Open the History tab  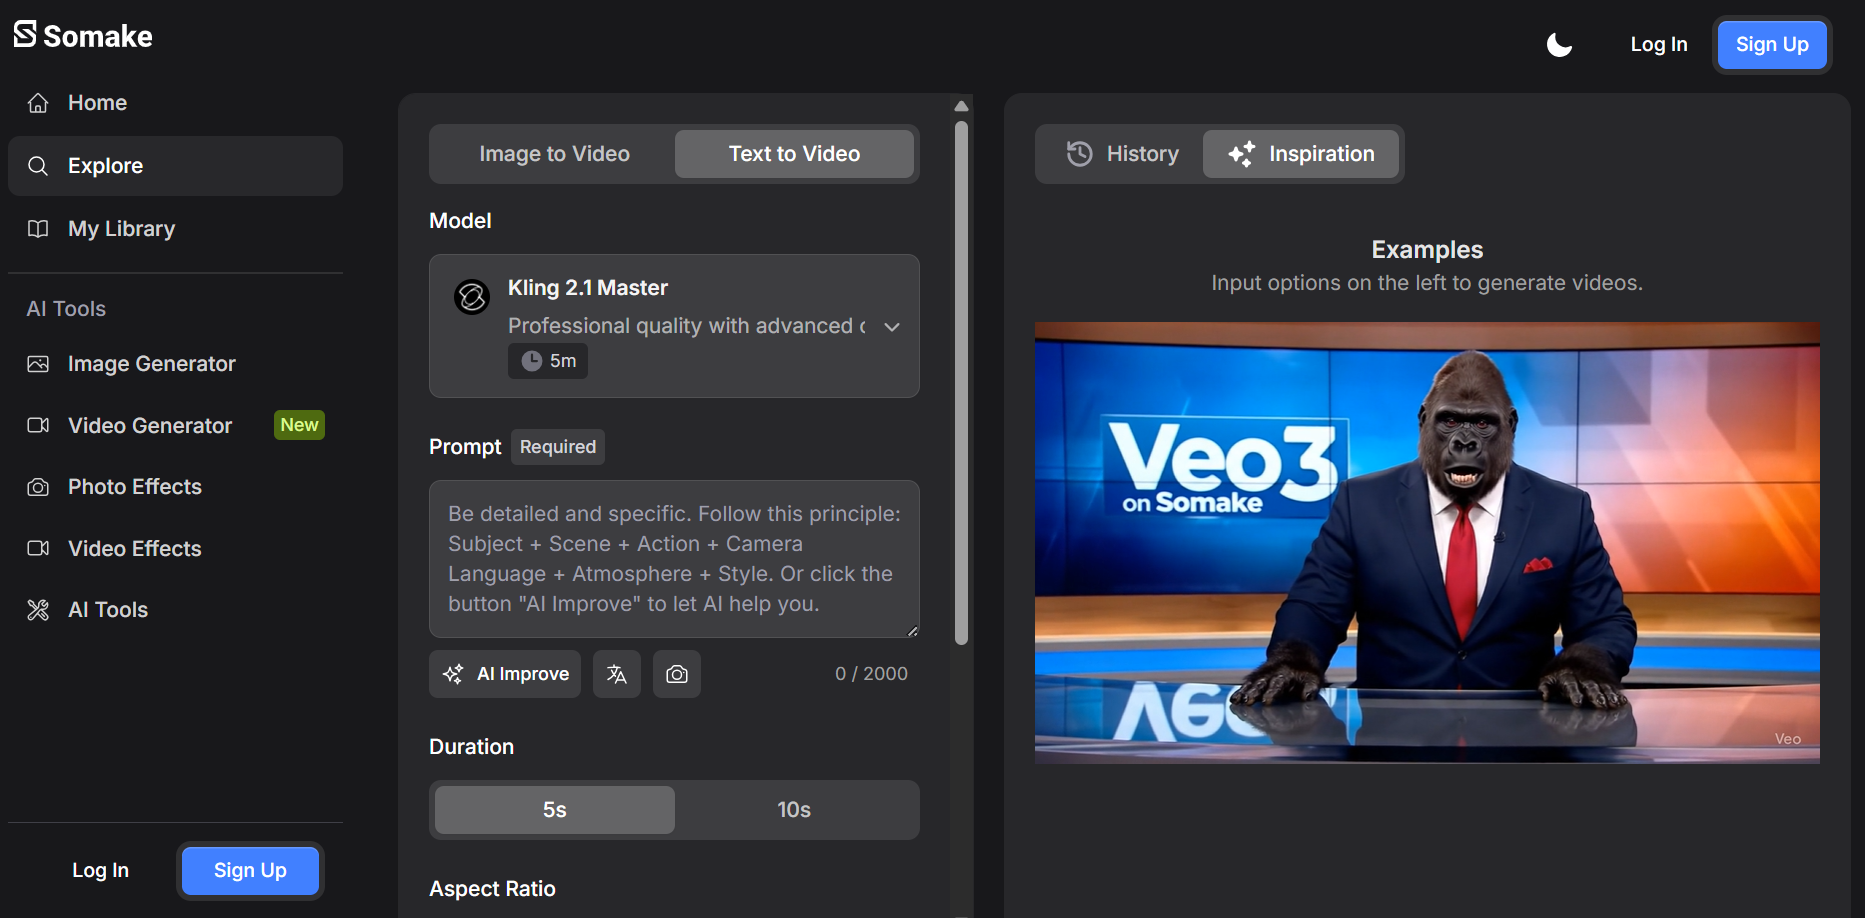coord(1122,154)
